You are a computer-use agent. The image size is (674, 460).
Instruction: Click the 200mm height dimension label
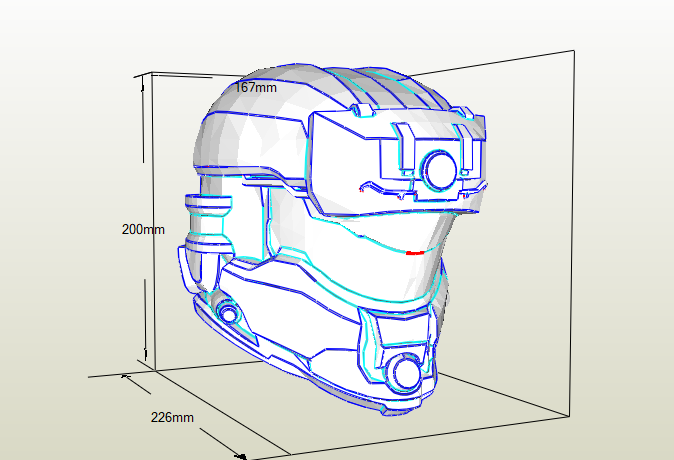pyautogui.click(x=143, y=229)
